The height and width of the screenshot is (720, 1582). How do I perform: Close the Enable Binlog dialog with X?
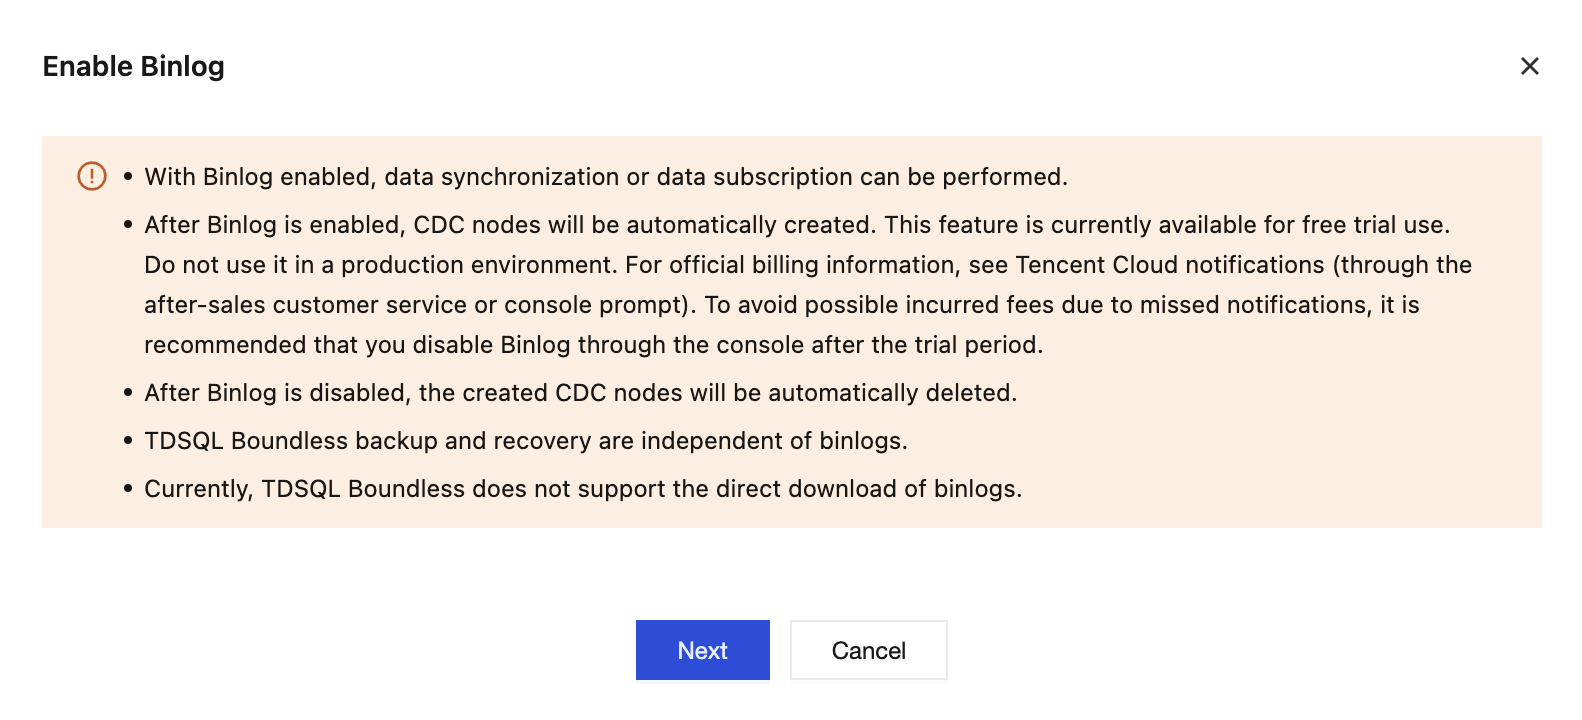click(1529, 66)
